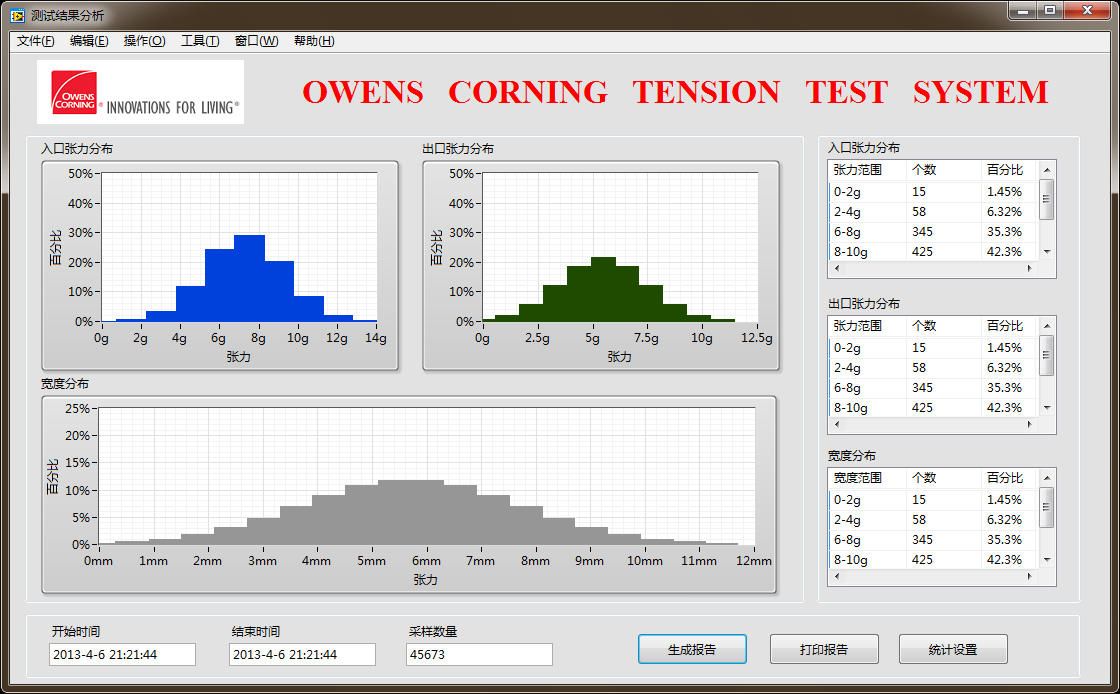This screenshot has height=694, width=1120.
Task: Click scrollbar thumb of 入口张力分布 table
Action: click(x=1047, y=198)
